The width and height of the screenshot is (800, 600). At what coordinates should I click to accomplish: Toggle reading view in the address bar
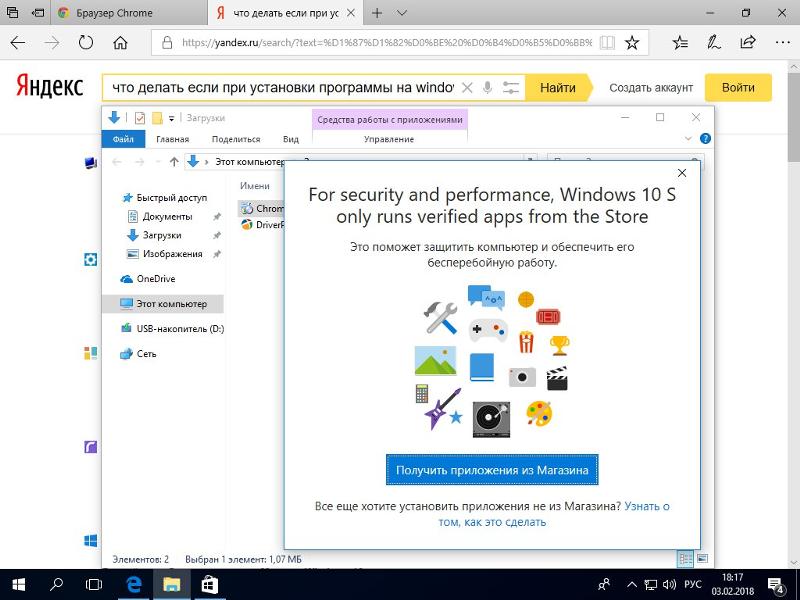607,43
